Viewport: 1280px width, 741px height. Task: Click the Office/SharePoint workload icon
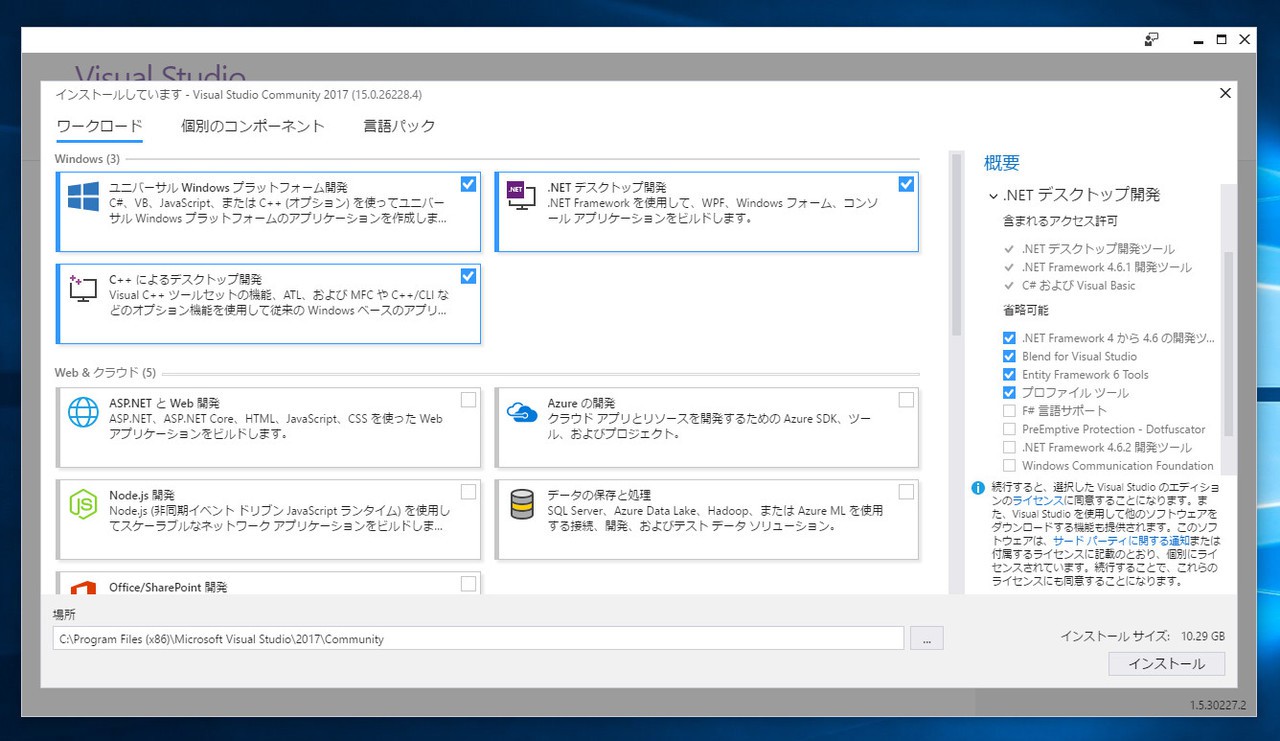[83, 588]
